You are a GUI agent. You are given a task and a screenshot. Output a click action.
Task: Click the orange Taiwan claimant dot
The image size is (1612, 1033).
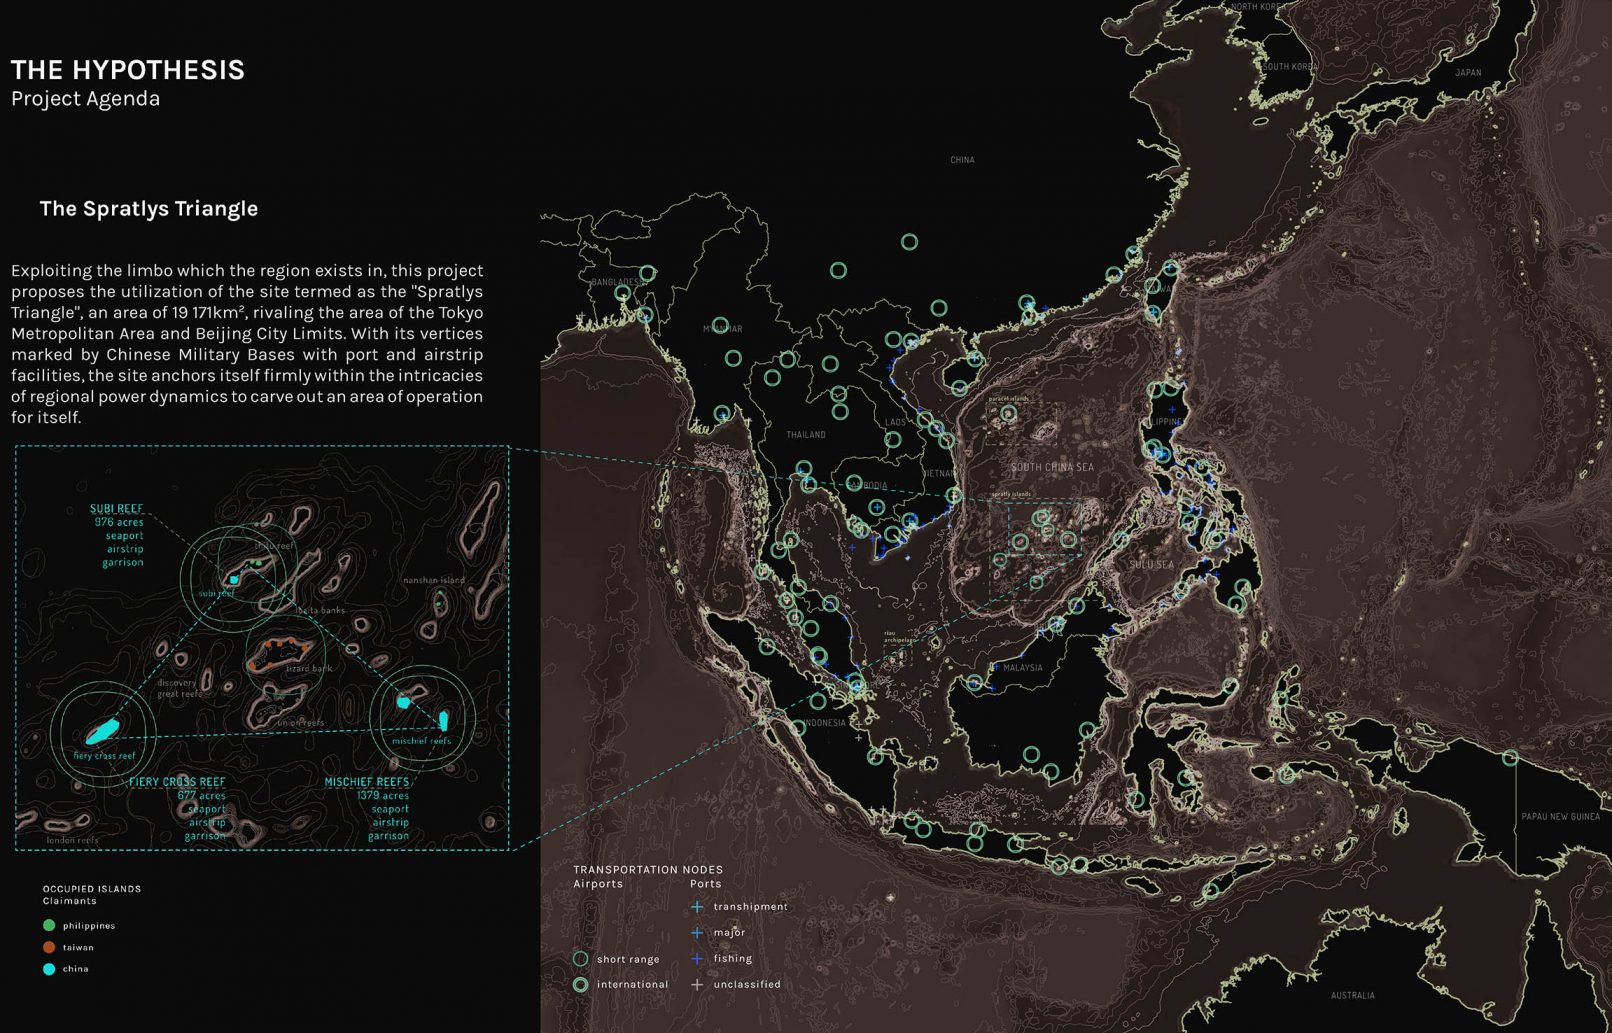click(x=49, y=947)
